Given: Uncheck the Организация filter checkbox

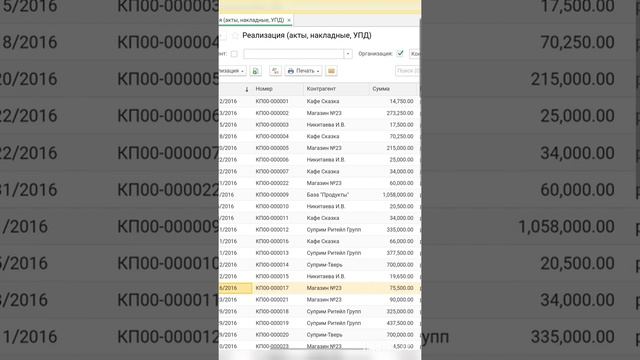Looking at the screenshot, I should 400,53.
